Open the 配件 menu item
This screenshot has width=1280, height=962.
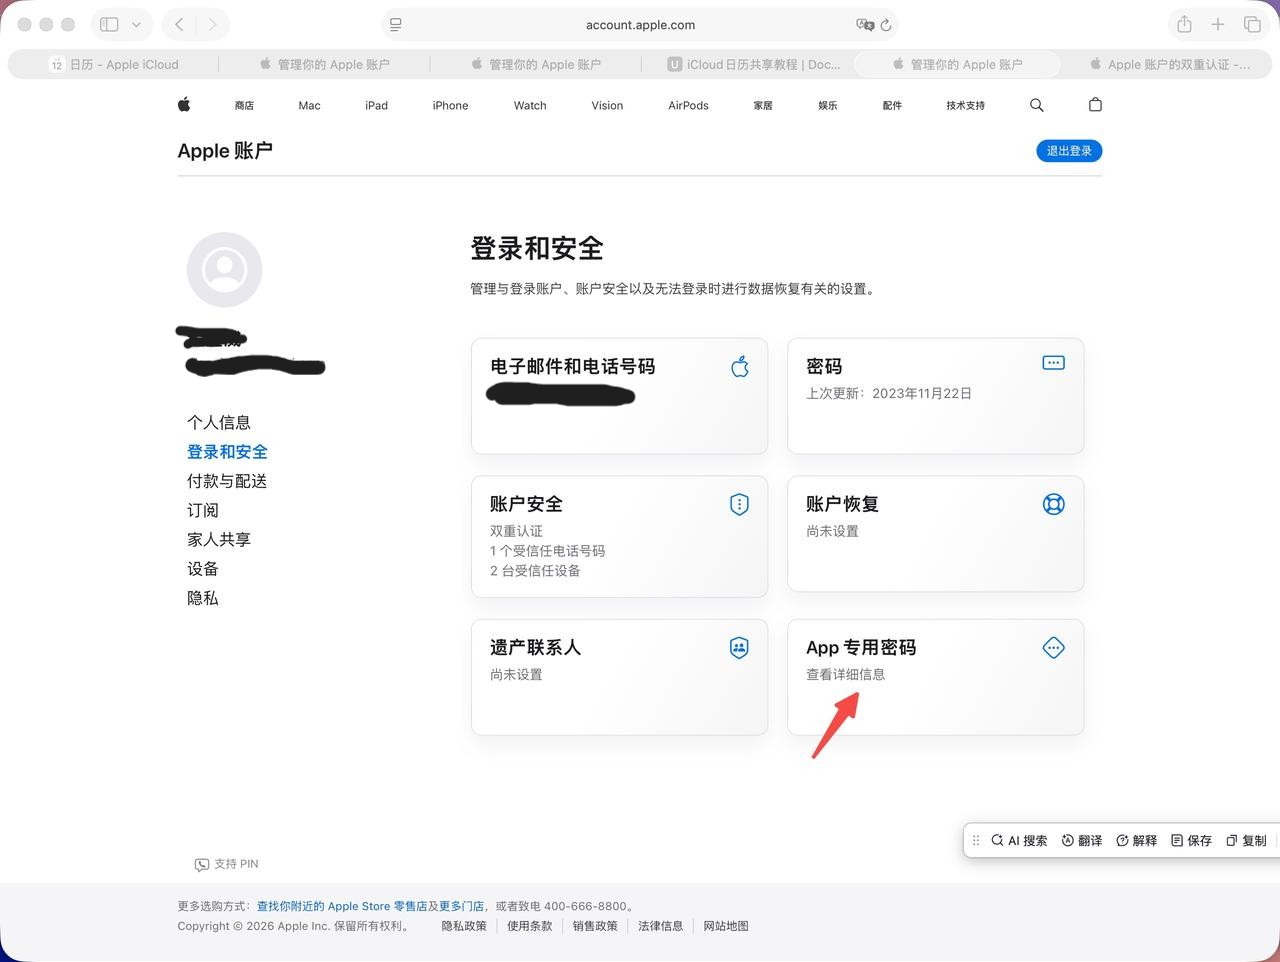pos(893,105)
